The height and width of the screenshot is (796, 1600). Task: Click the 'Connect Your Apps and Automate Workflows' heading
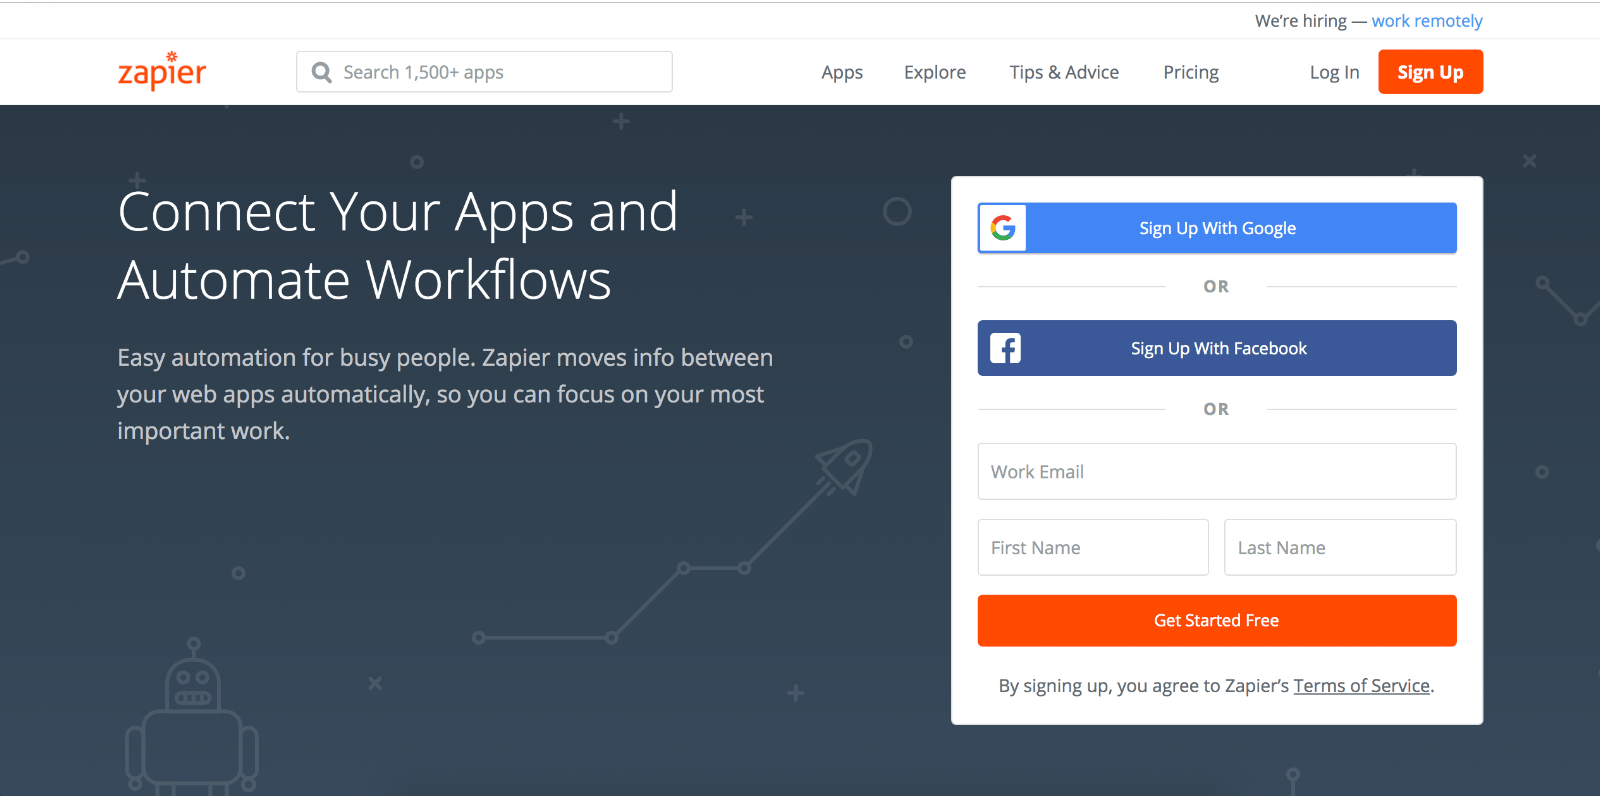[397, 246]
